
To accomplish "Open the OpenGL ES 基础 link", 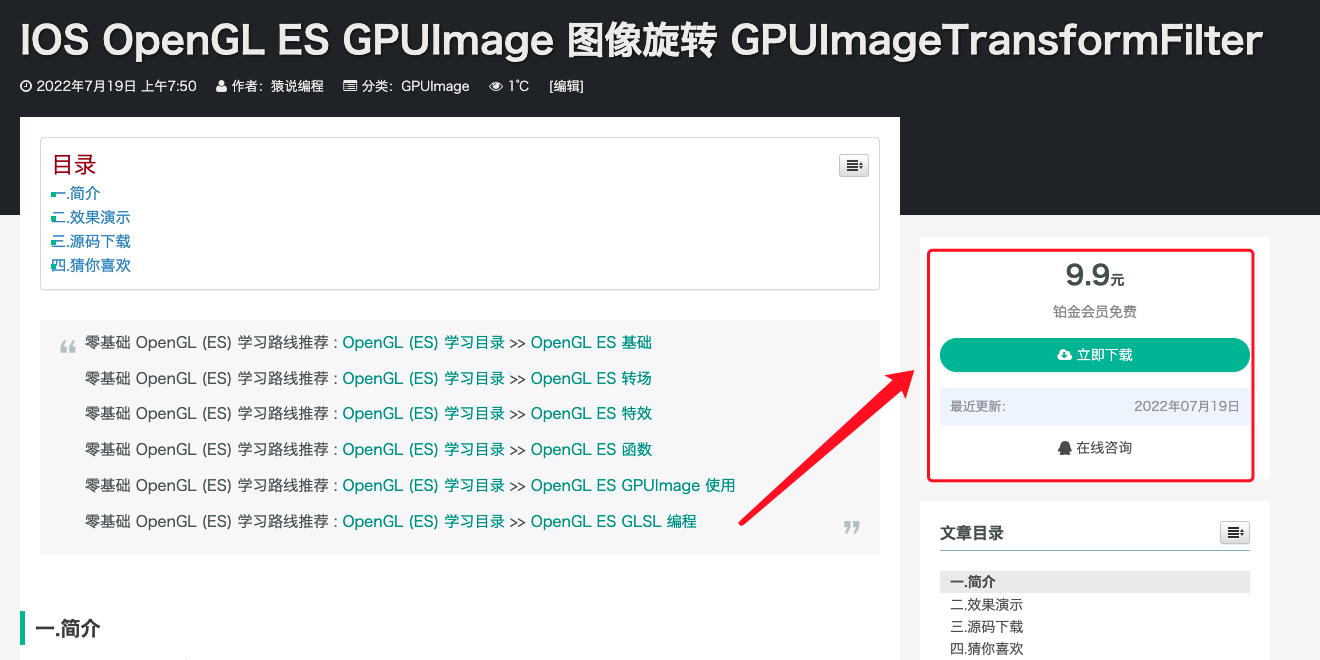I will [591, 342].
